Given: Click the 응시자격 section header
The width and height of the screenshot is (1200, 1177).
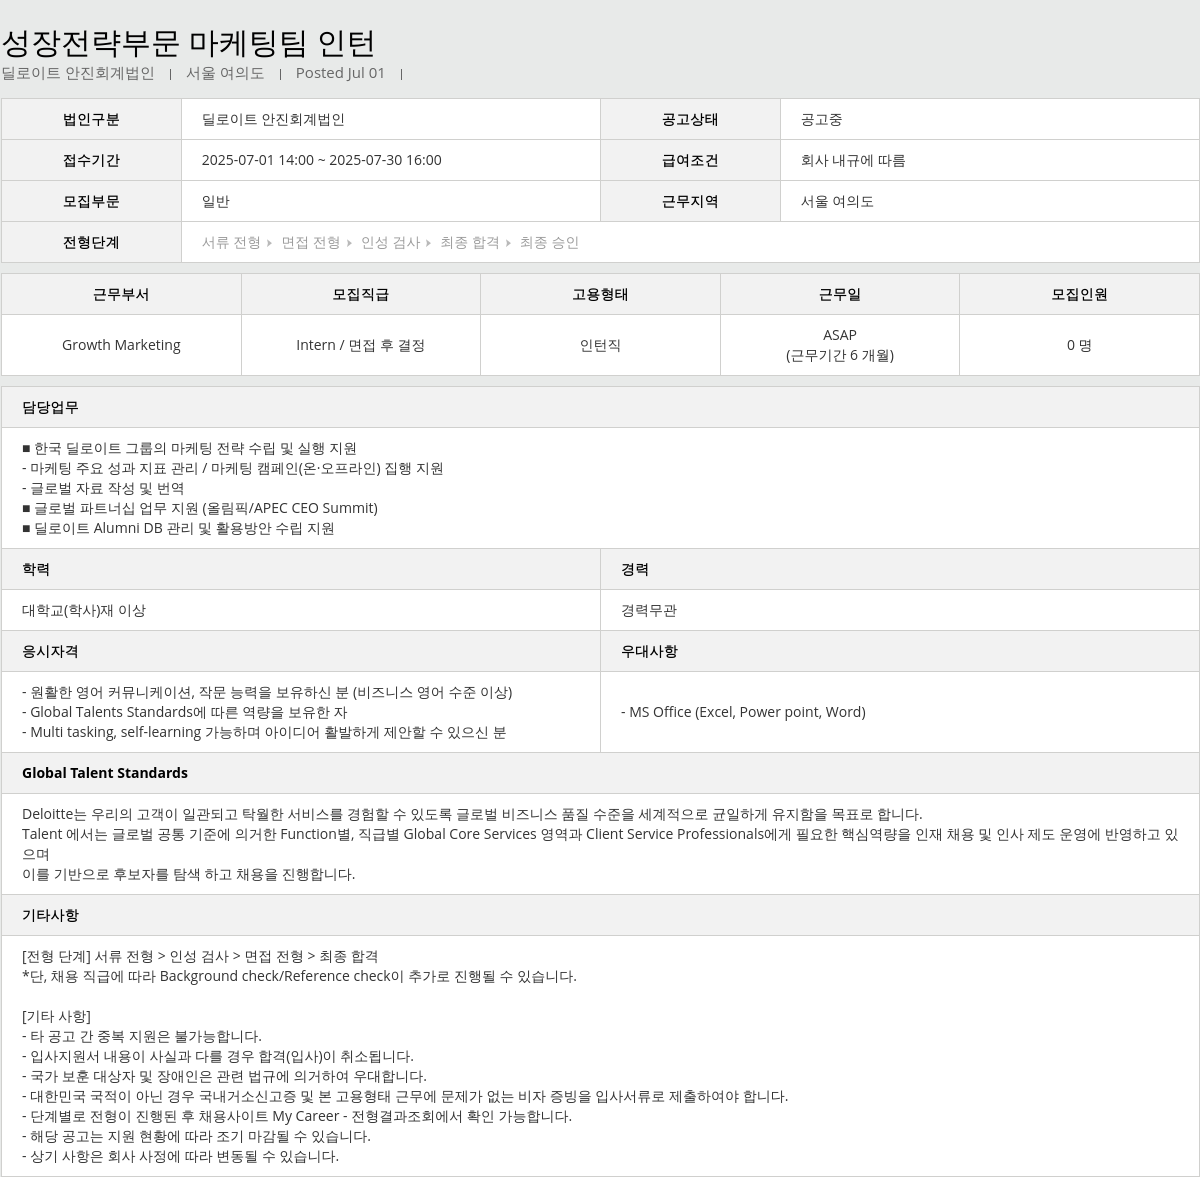Looking at the screenshot, I should tap(300, 651).
